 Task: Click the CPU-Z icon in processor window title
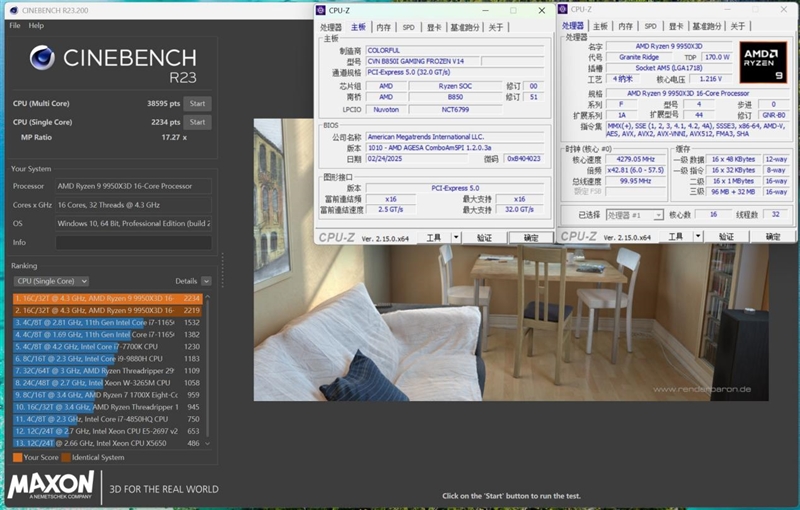[563, 9]
